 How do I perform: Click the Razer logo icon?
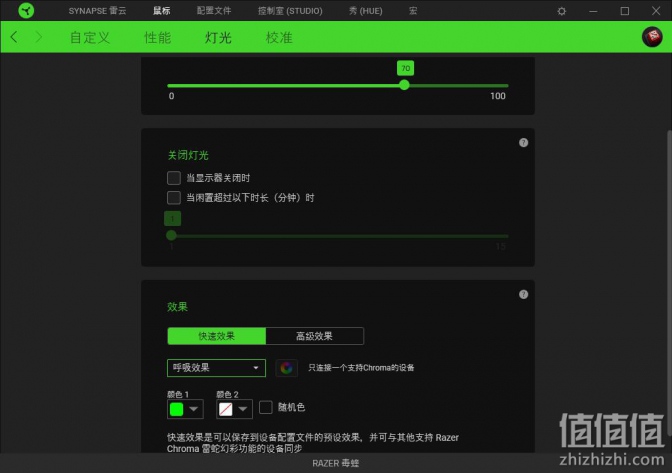[x=26, y=10]
